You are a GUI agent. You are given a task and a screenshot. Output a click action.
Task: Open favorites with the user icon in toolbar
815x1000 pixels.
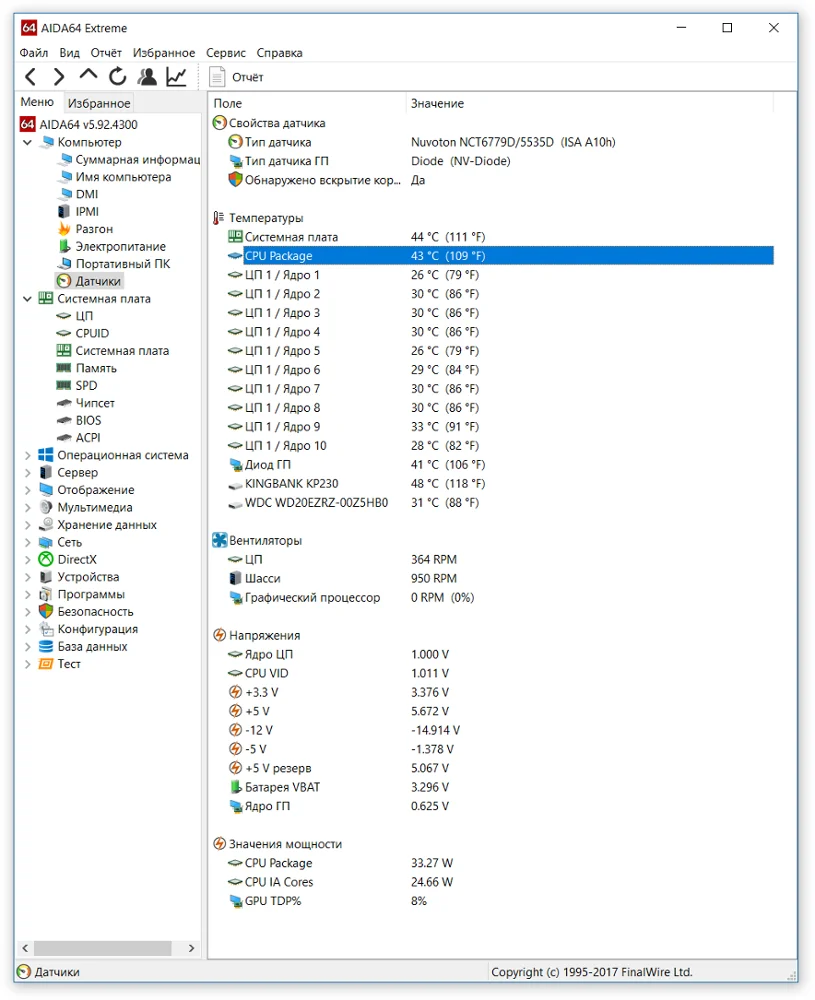(x=147, y=77)
